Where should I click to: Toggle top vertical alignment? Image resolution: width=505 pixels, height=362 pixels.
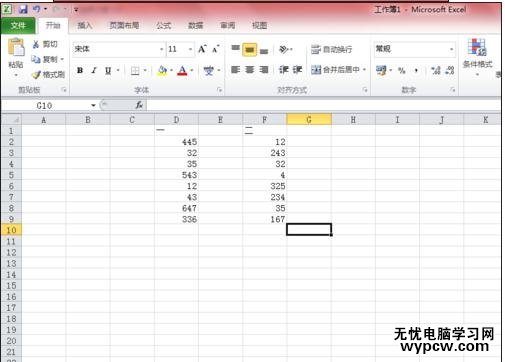[x=236, y=49]
